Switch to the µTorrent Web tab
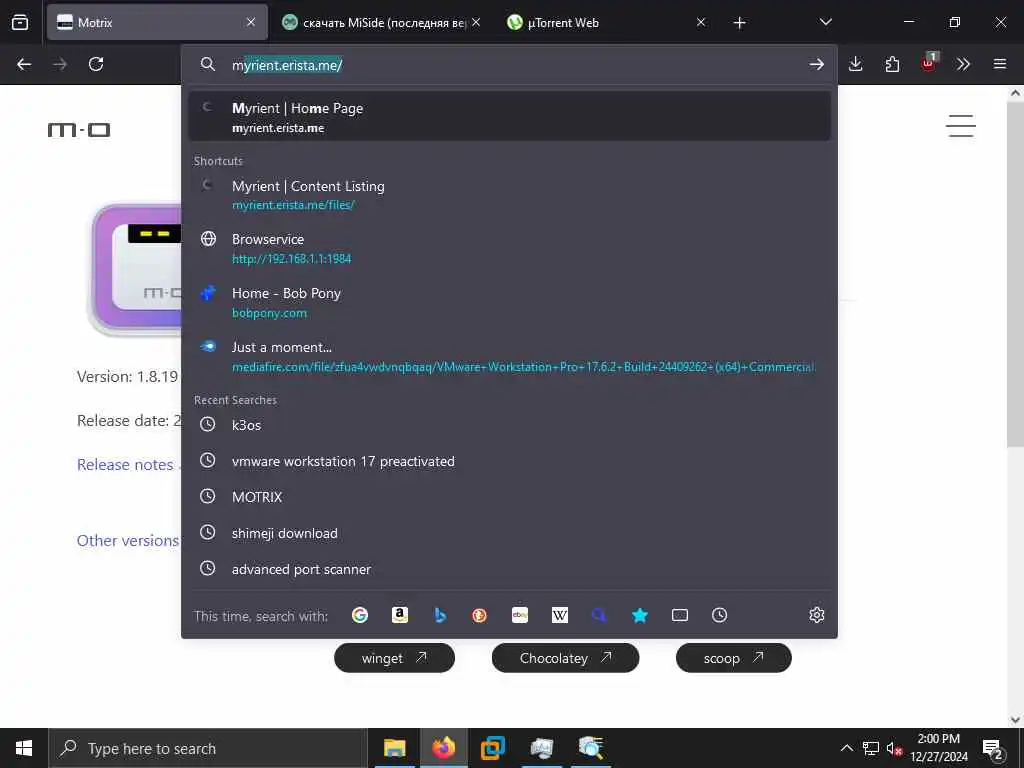 point(607,23)
